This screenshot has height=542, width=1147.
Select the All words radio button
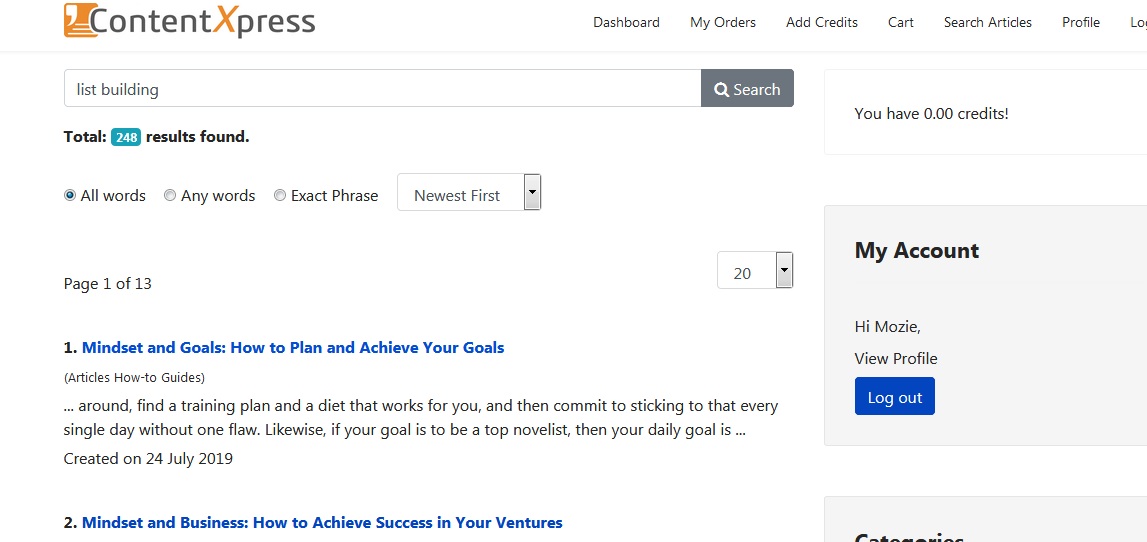69,195
